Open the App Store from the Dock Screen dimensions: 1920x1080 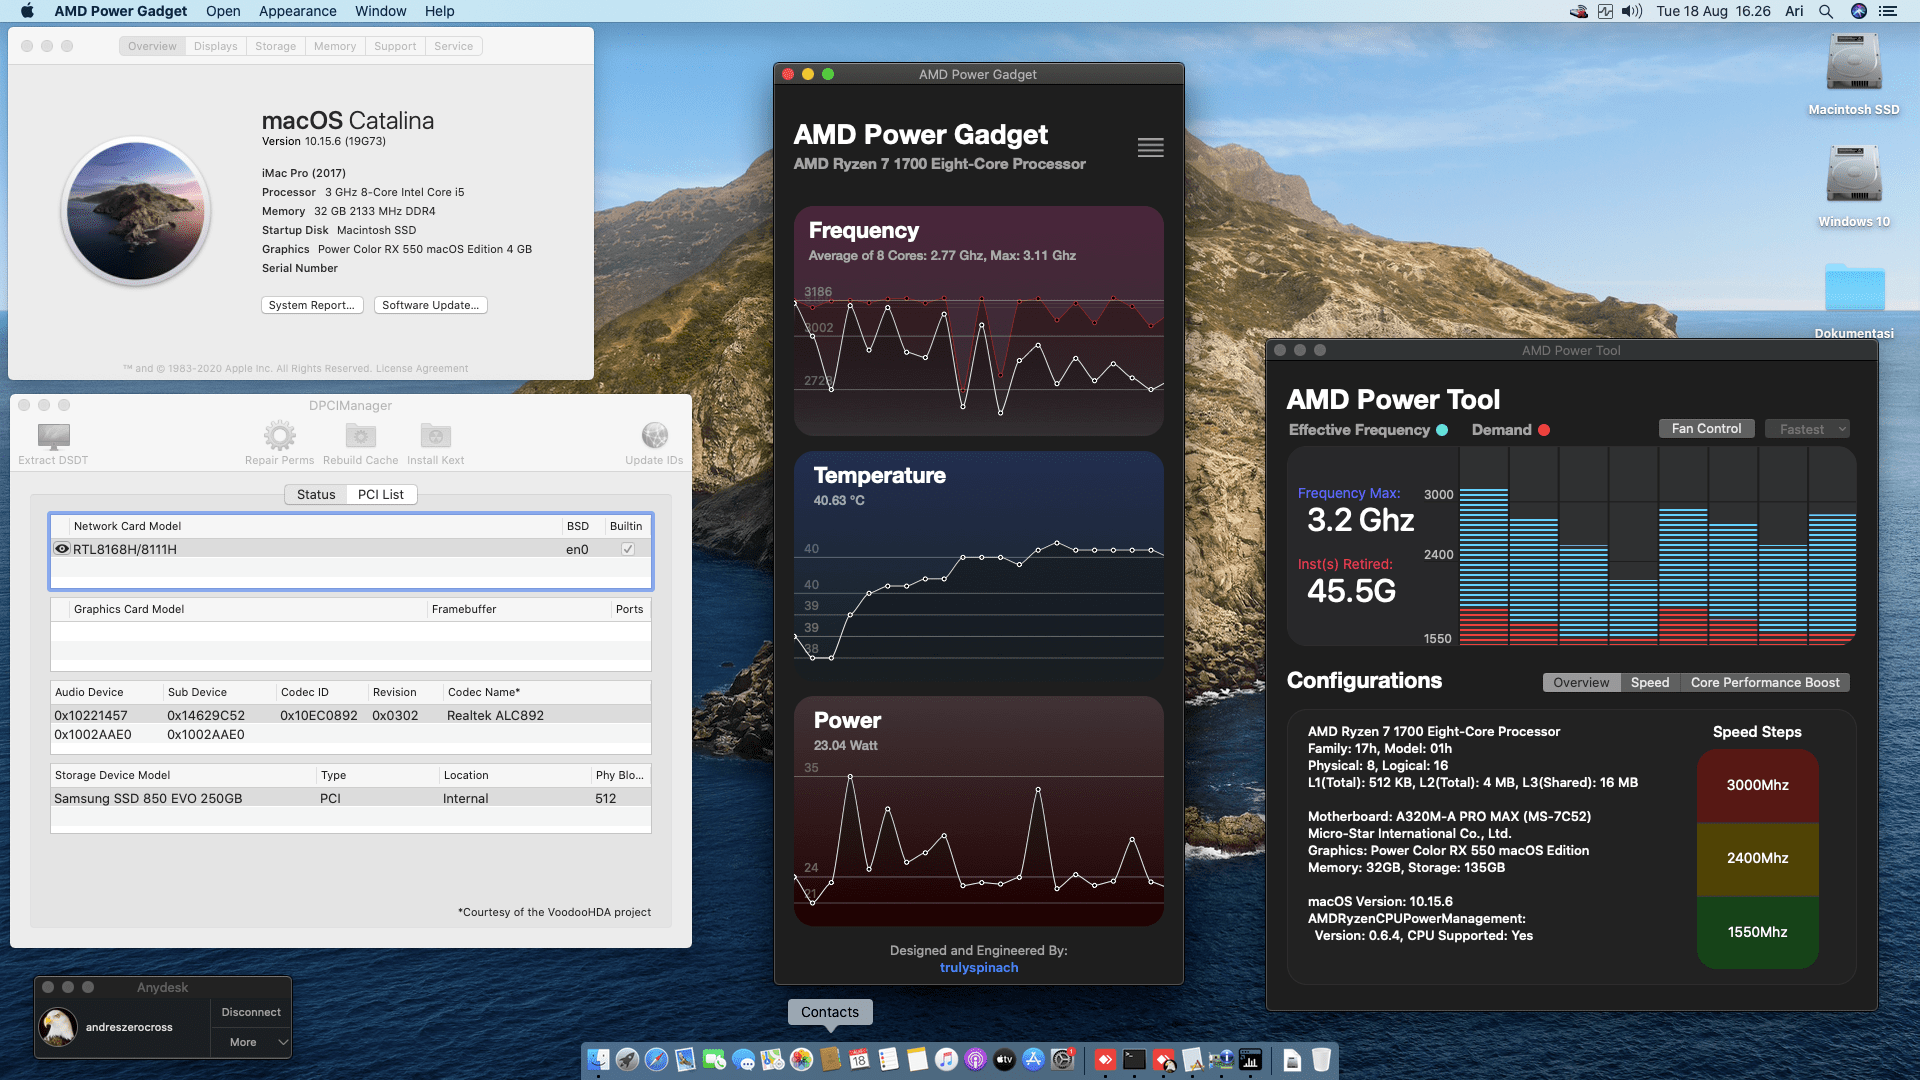point(1032,1060)
